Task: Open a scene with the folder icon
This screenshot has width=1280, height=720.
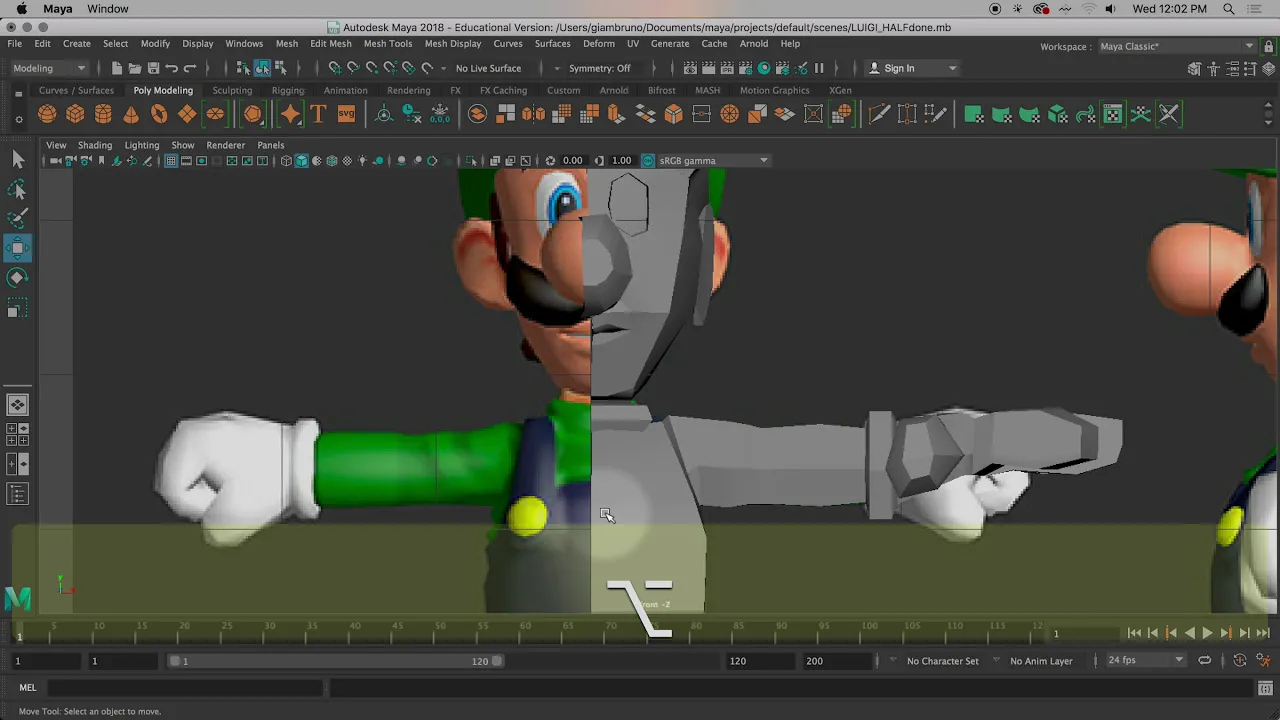Action: tap(135, 68)
